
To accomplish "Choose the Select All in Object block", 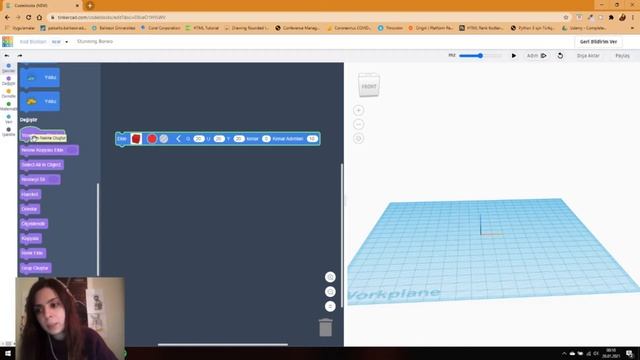I will pos(41,165).
